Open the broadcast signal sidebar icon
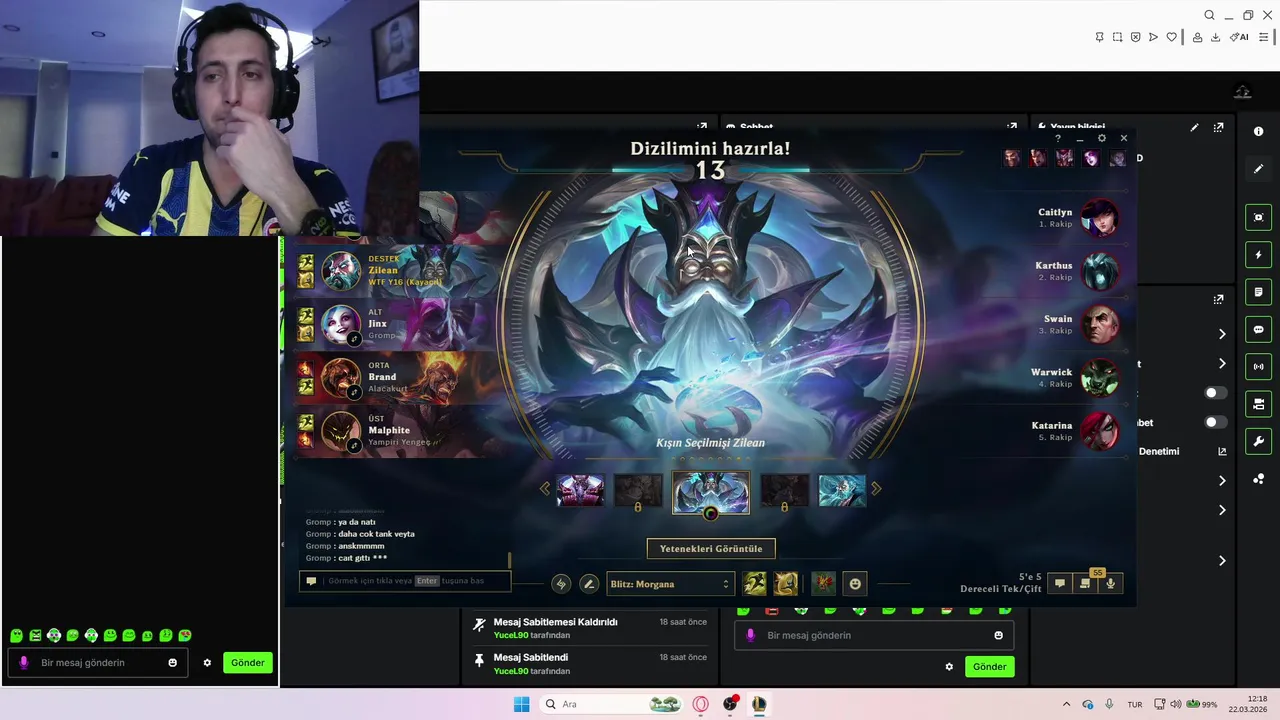The image size is (1280, 720). 1258,367
